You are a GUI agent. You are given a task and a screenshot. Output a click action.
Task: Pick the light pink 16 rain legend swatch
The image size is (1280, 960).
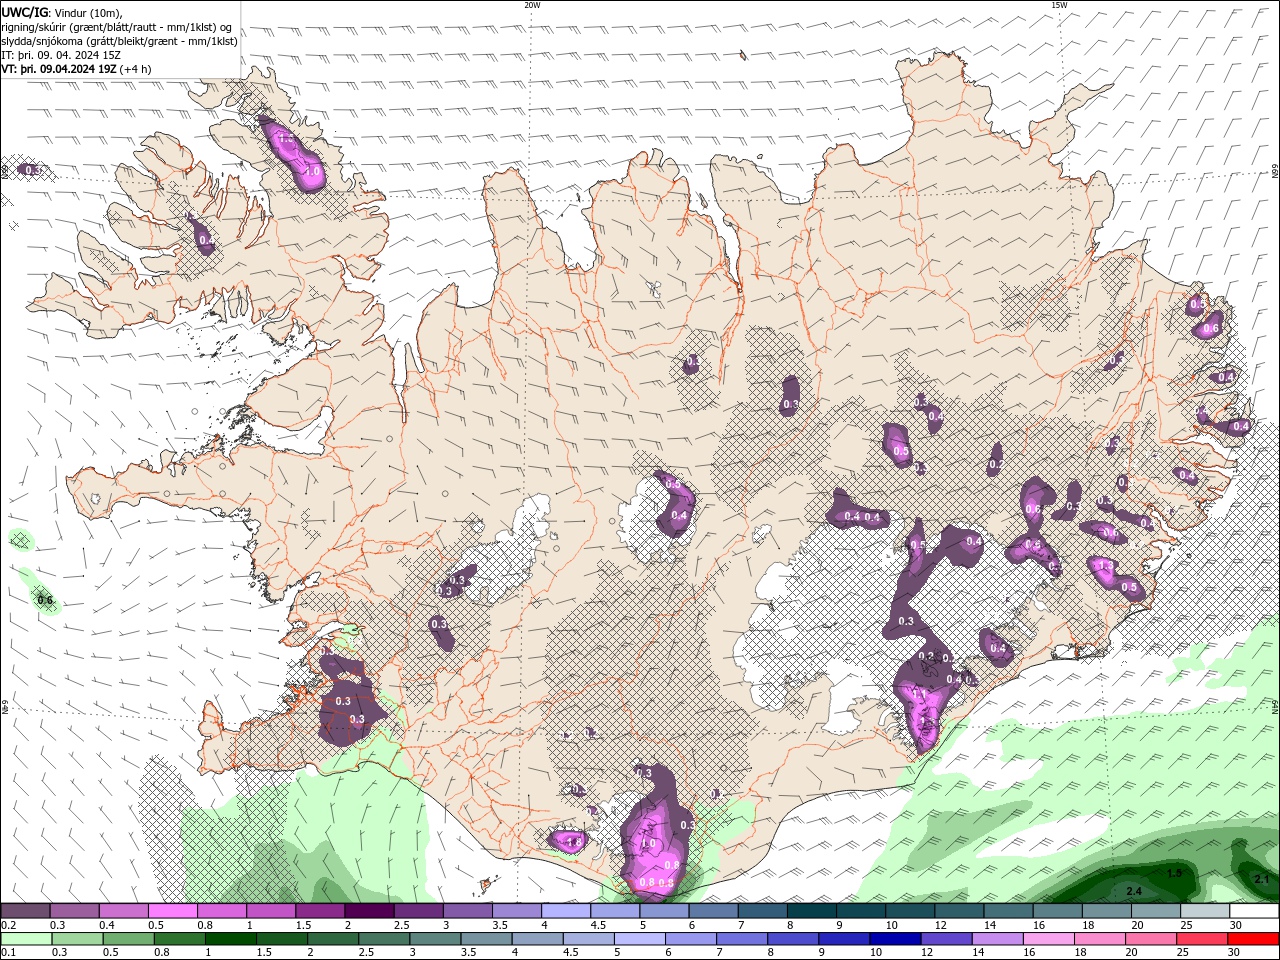click(1048, 939)
